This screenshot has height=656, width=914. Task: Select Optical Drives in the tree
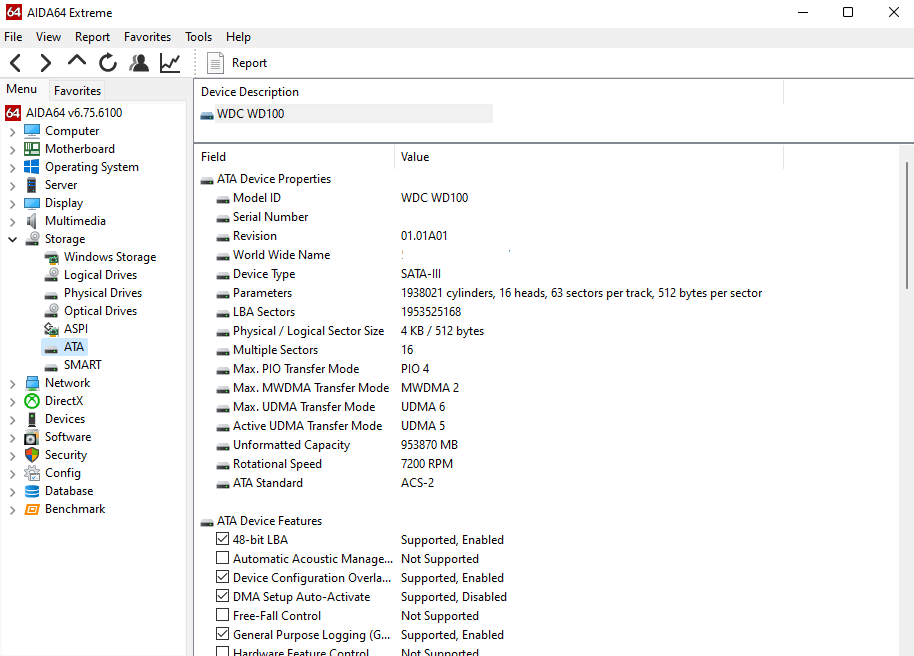tap(100, 311)
